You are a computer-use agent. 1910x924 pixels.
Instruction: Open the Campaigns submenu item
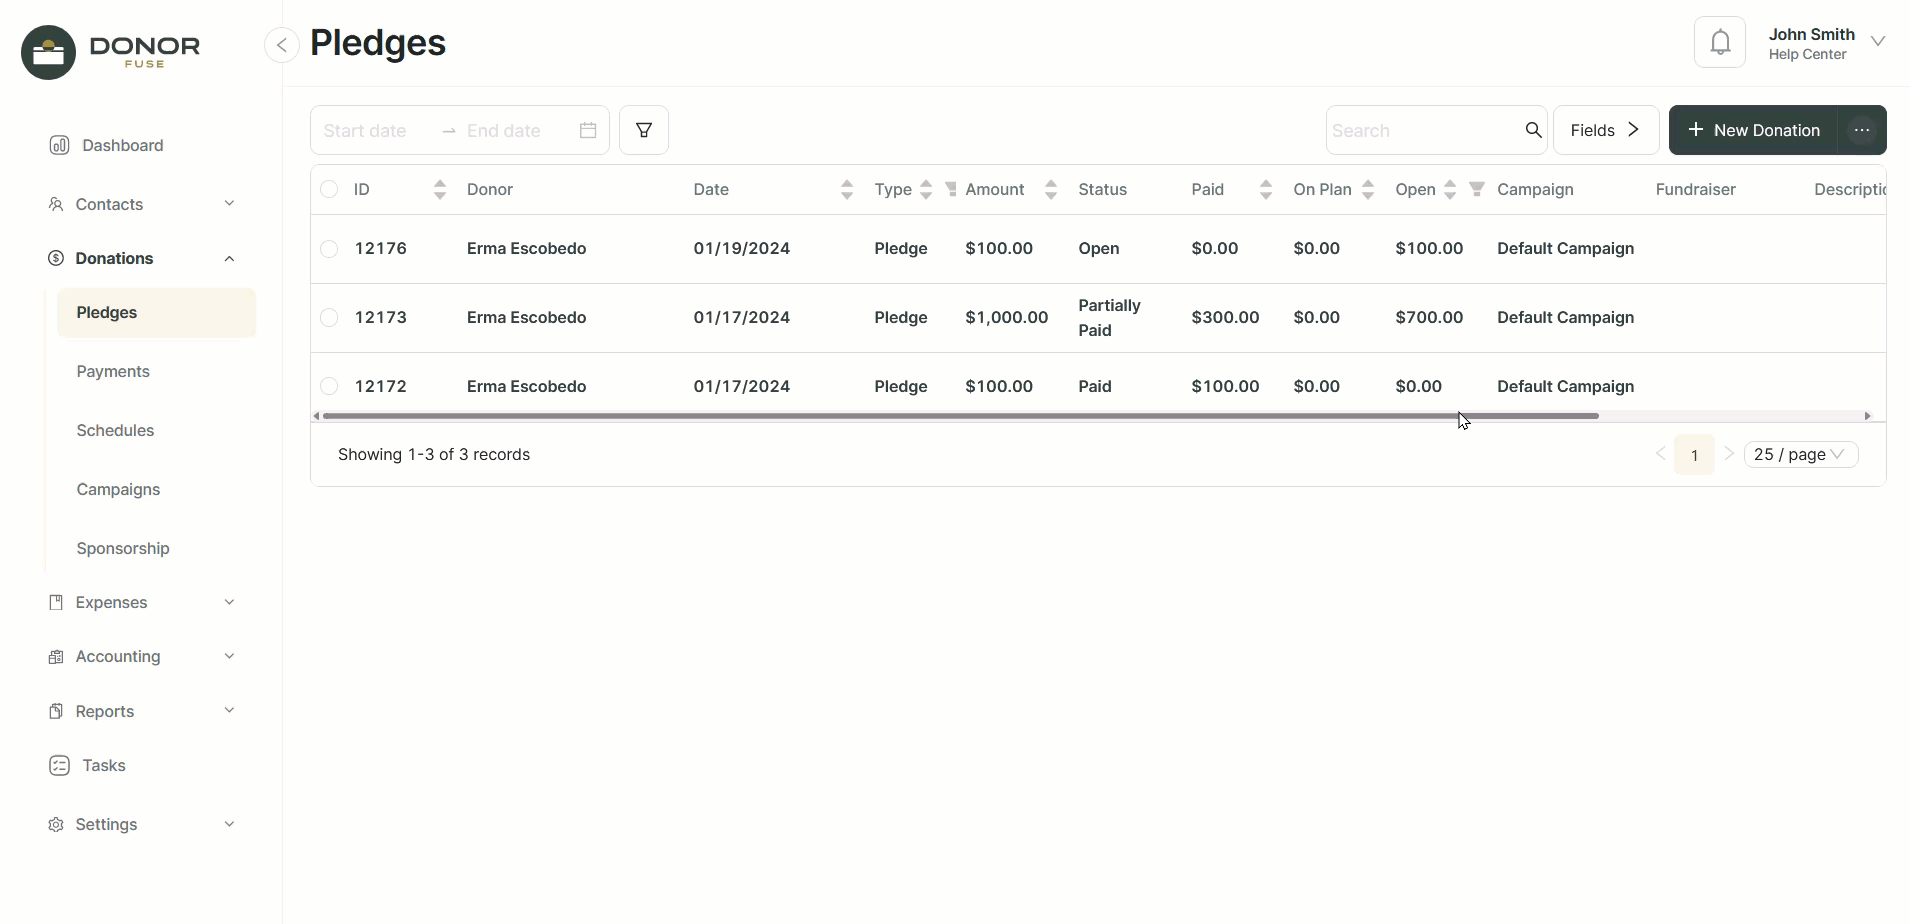(x=118, y=489)
